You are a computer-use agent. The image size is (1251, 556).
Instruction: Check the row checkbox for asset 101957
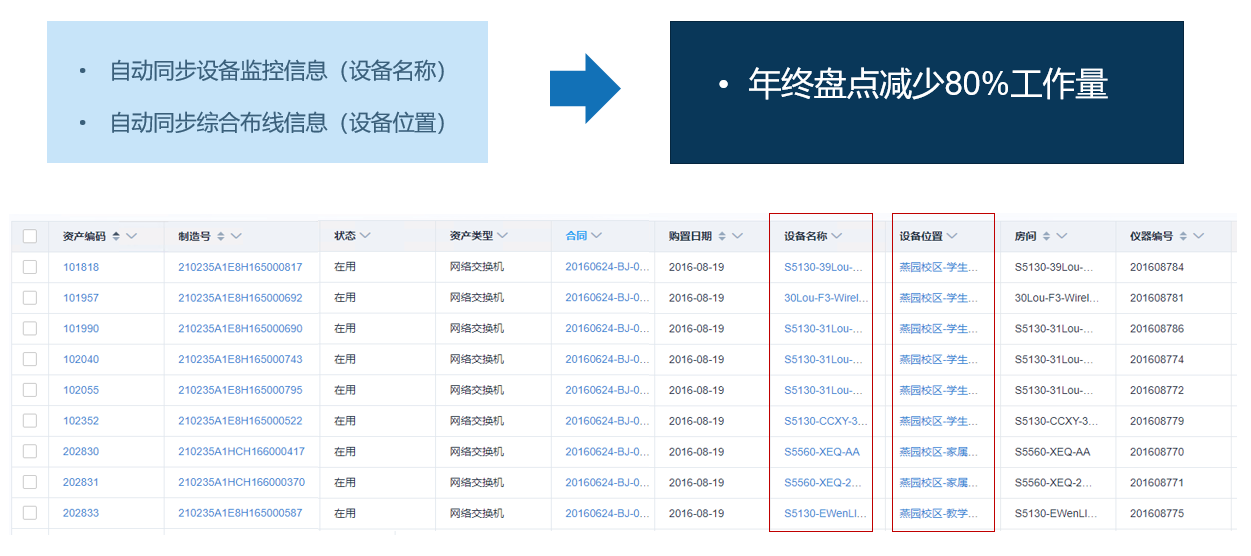point(30,298)
